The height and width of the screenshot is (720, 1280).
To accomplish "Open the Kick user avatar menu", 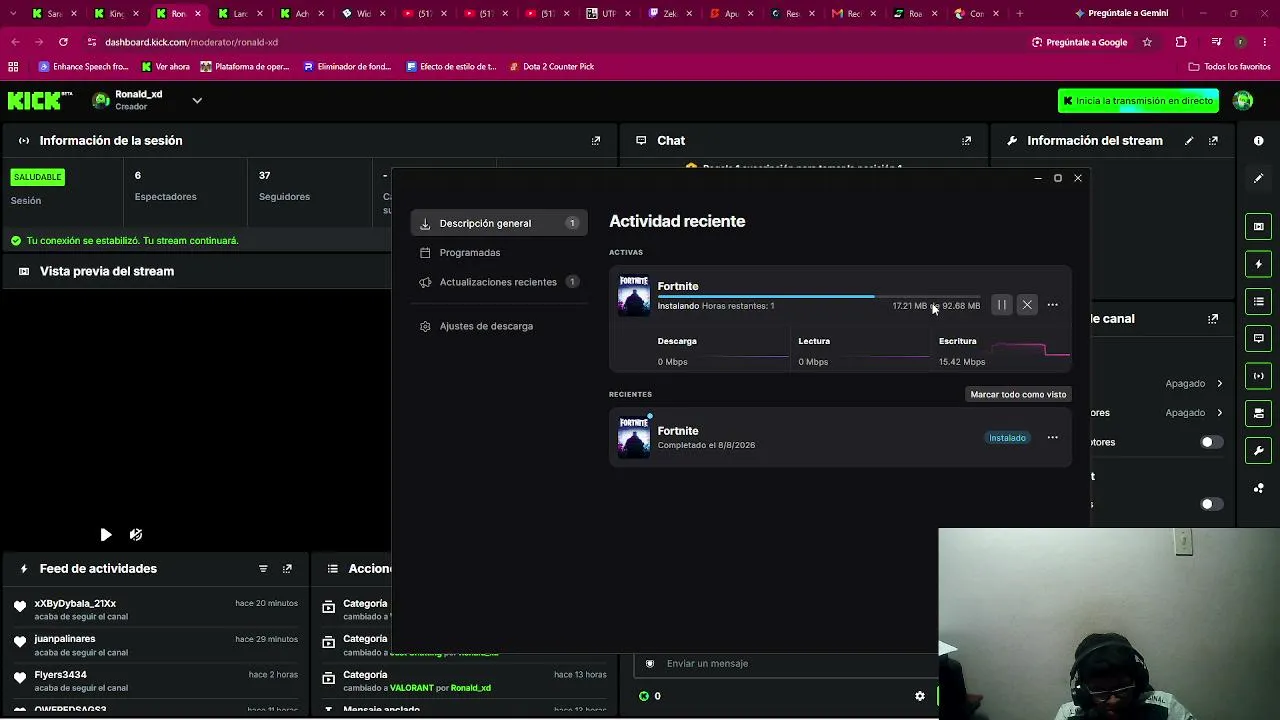I will (x=1243, y=100).
